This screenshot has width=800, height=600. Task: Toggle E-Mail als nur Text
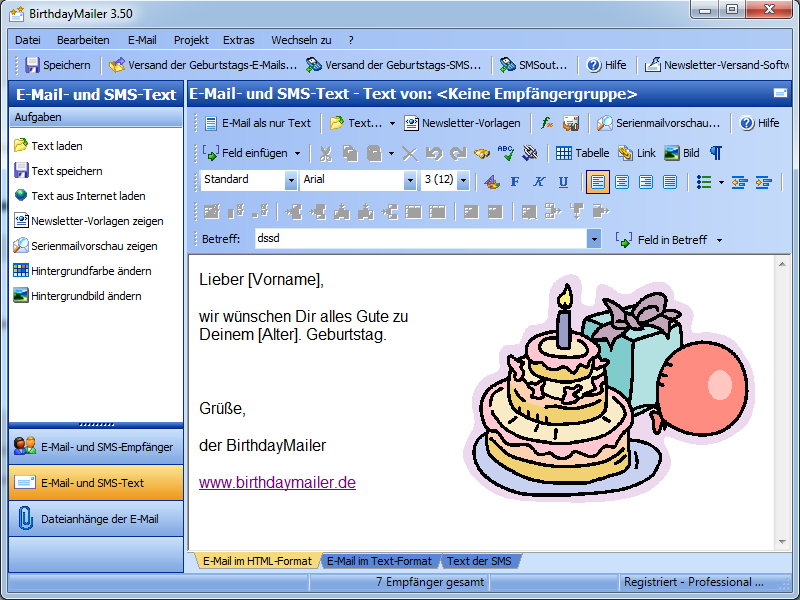coord(258,123)
